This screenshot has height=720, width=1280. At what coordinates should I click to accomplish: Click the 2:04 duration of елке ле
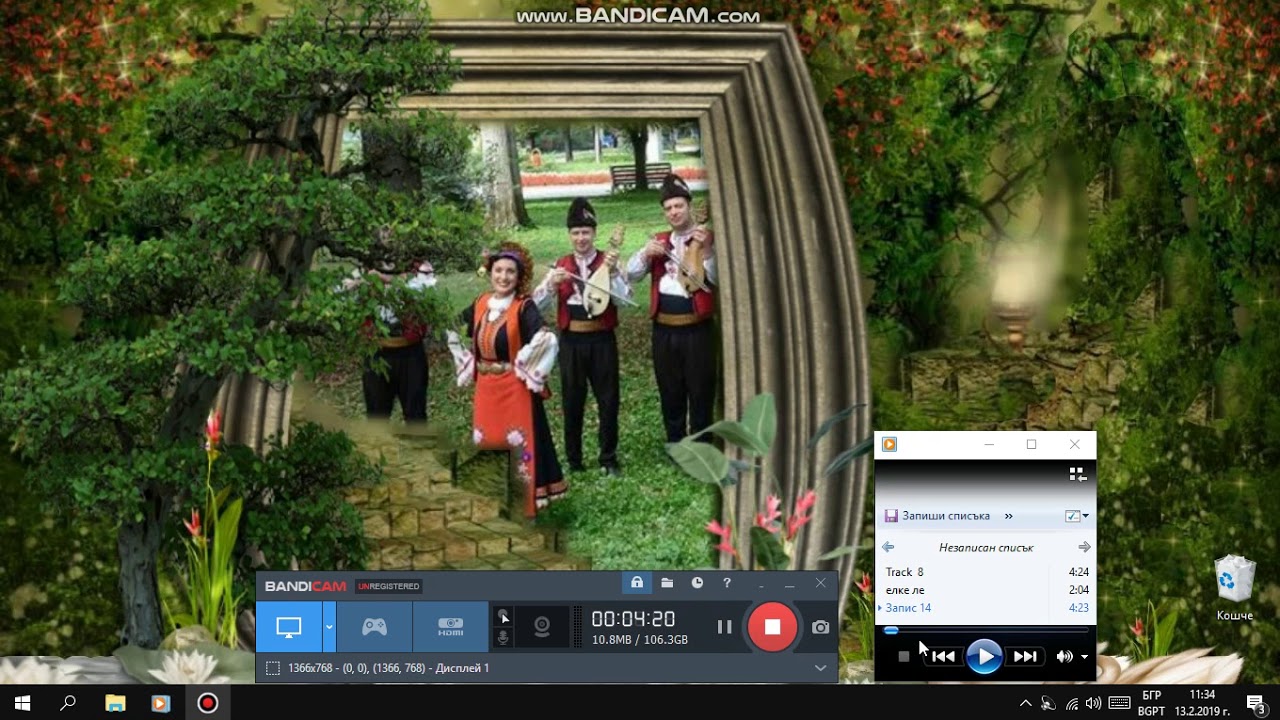(1078, 590)
